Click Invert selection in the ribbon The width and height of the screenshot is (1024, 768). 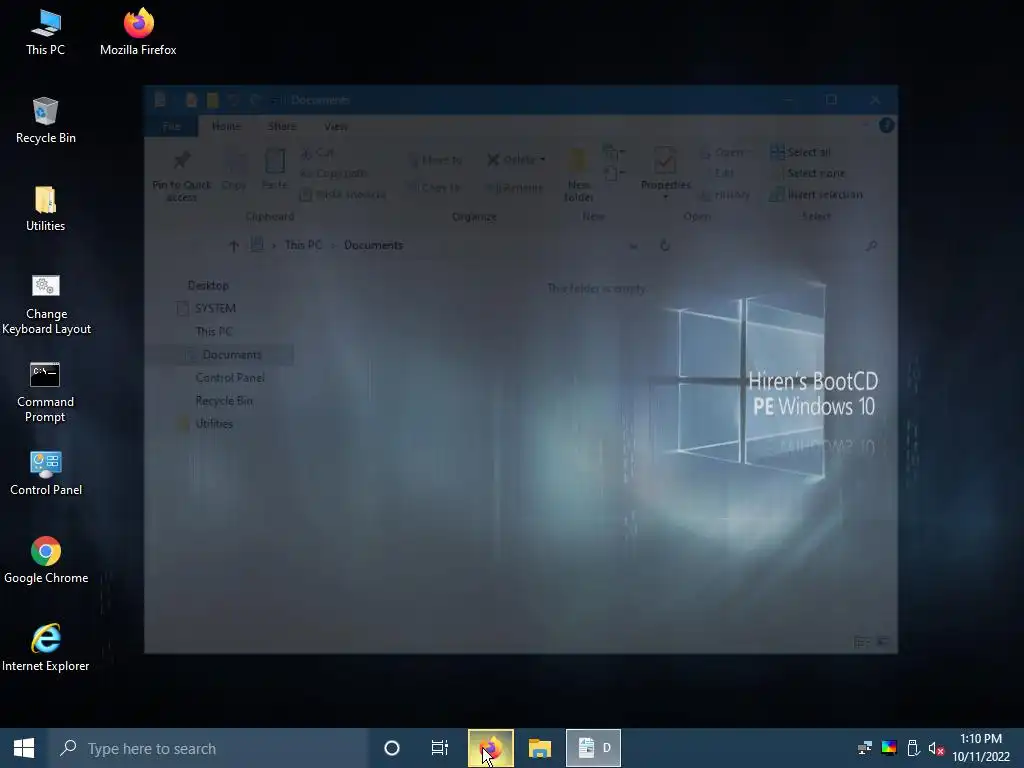pyautogui.click(x=816, y=195)
